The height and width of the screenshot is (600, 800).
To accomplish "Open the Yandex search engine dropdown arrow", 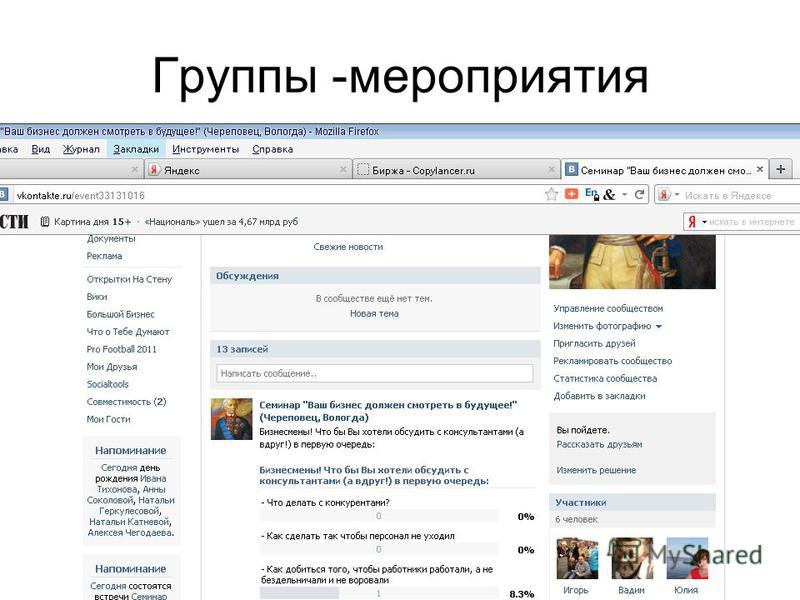I will pyautogui.click(x=677, y=195).
